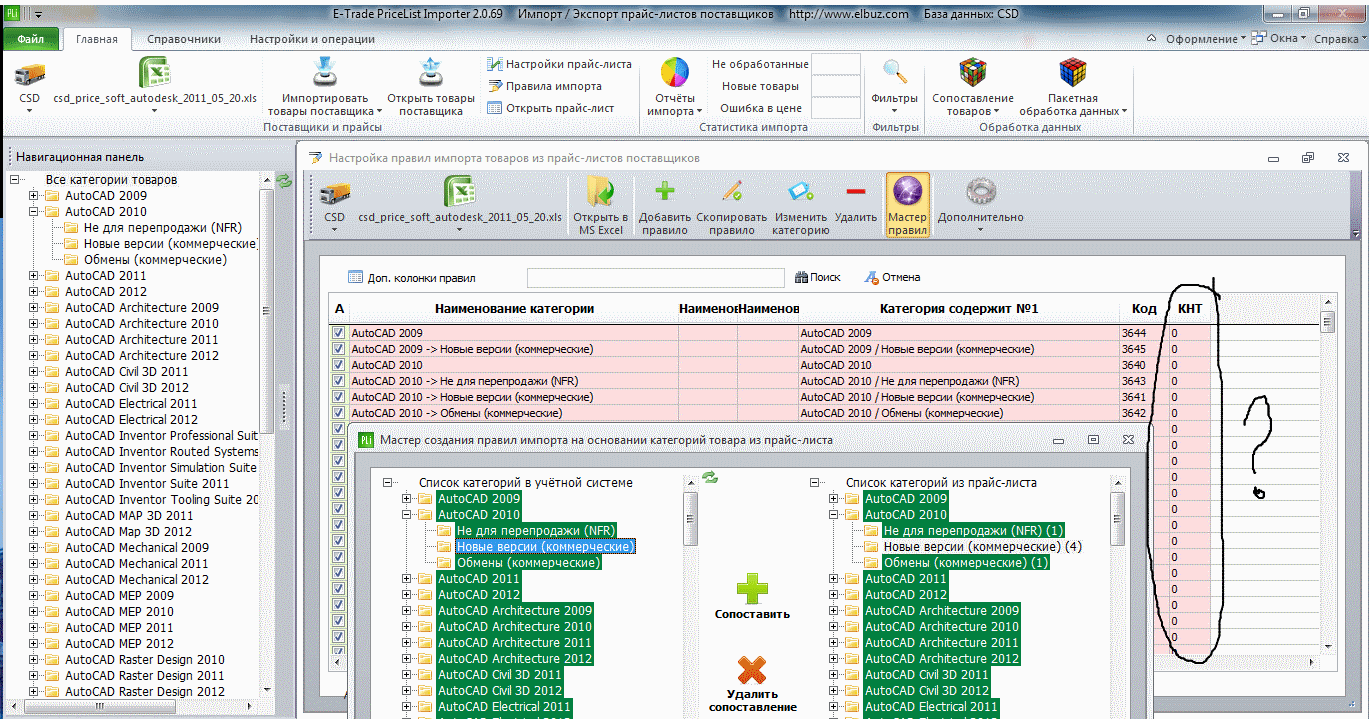
Task: Sort by Наименование категории column header
Action: tap(514, 309)
